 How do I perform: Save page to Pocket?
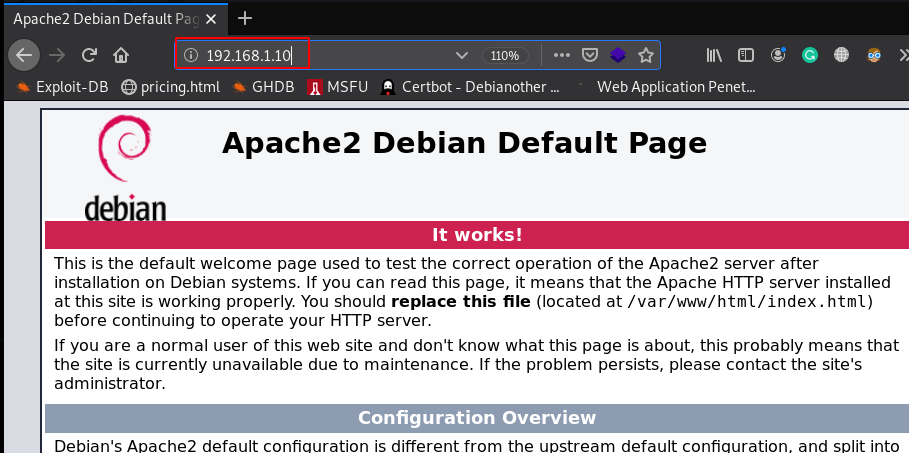[x=590, y=56]
